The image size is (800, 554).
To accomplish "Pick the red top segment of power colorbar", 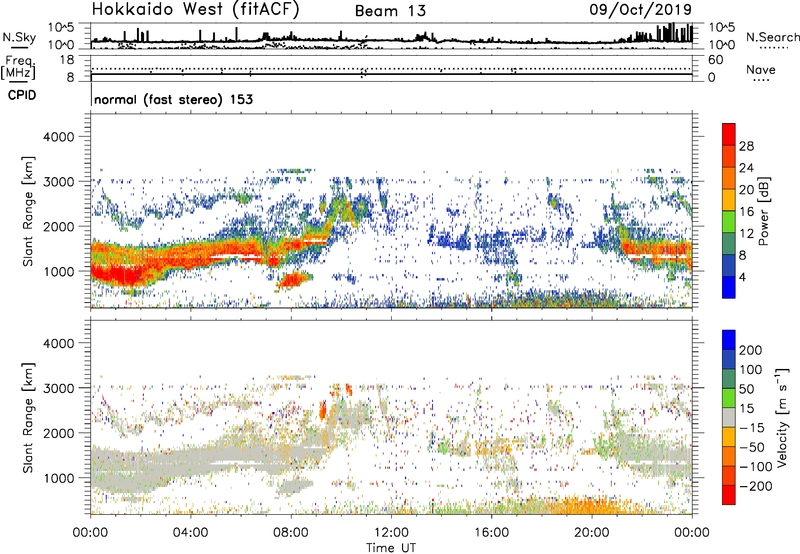I will (729, 134).
